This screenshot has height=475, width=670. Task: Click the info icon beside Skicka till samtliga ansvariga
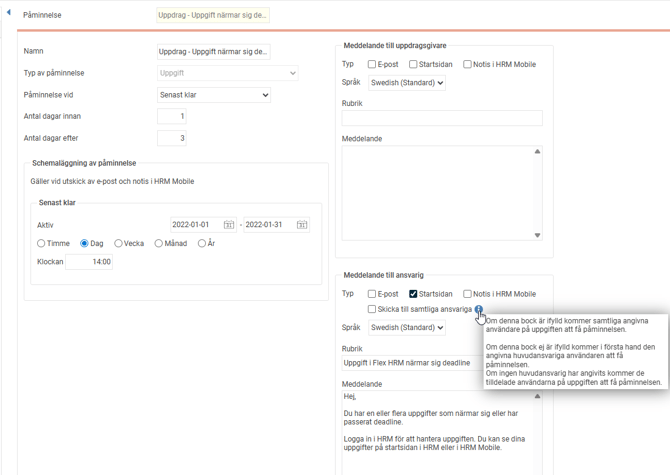(x=479, y=310)
